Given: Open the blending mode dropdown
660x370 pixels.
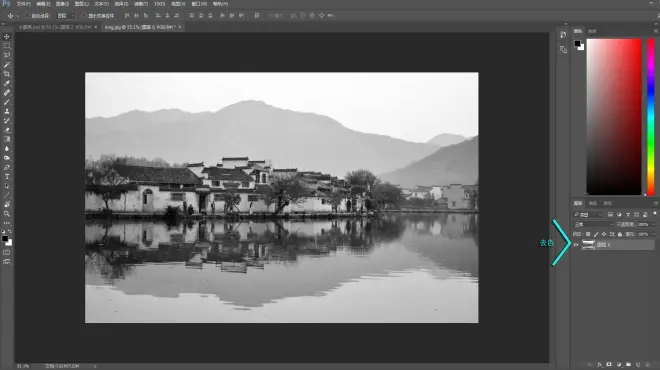Looking at the screenshot, I should 593,225.
